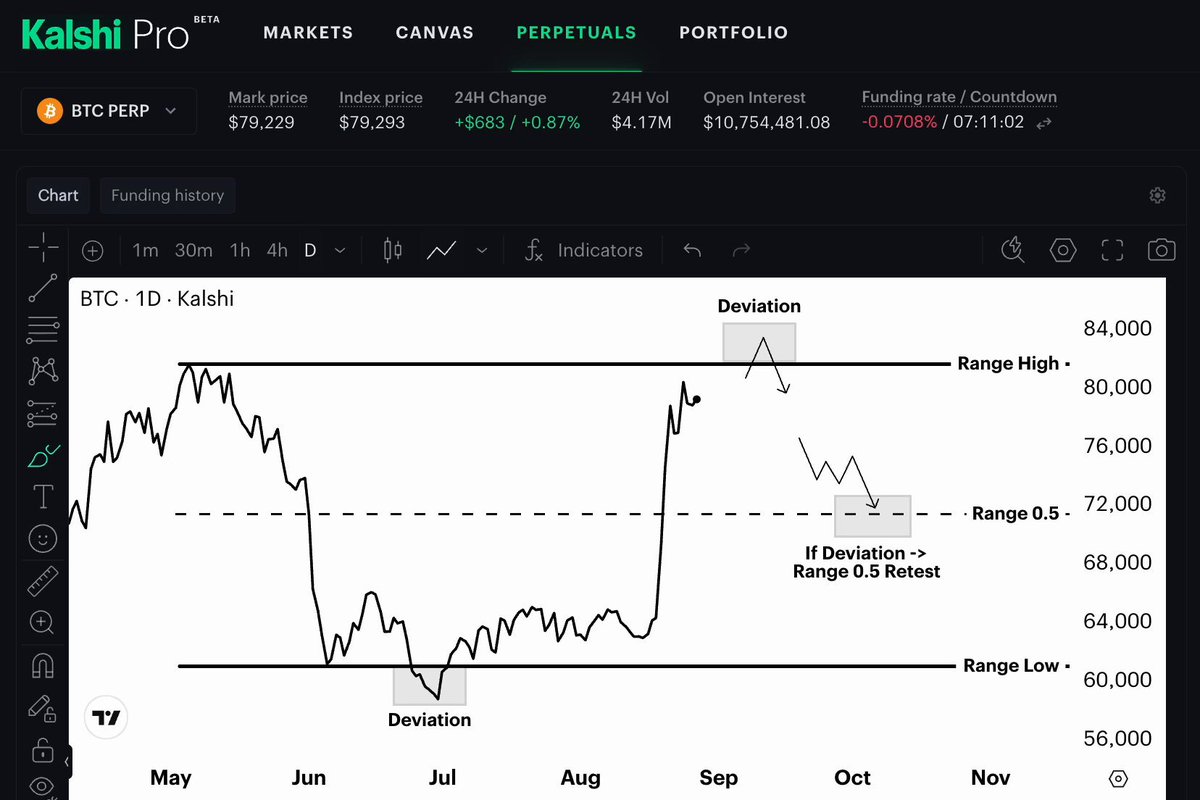
Task: Click the Index price label
Action: pos(381,98)
